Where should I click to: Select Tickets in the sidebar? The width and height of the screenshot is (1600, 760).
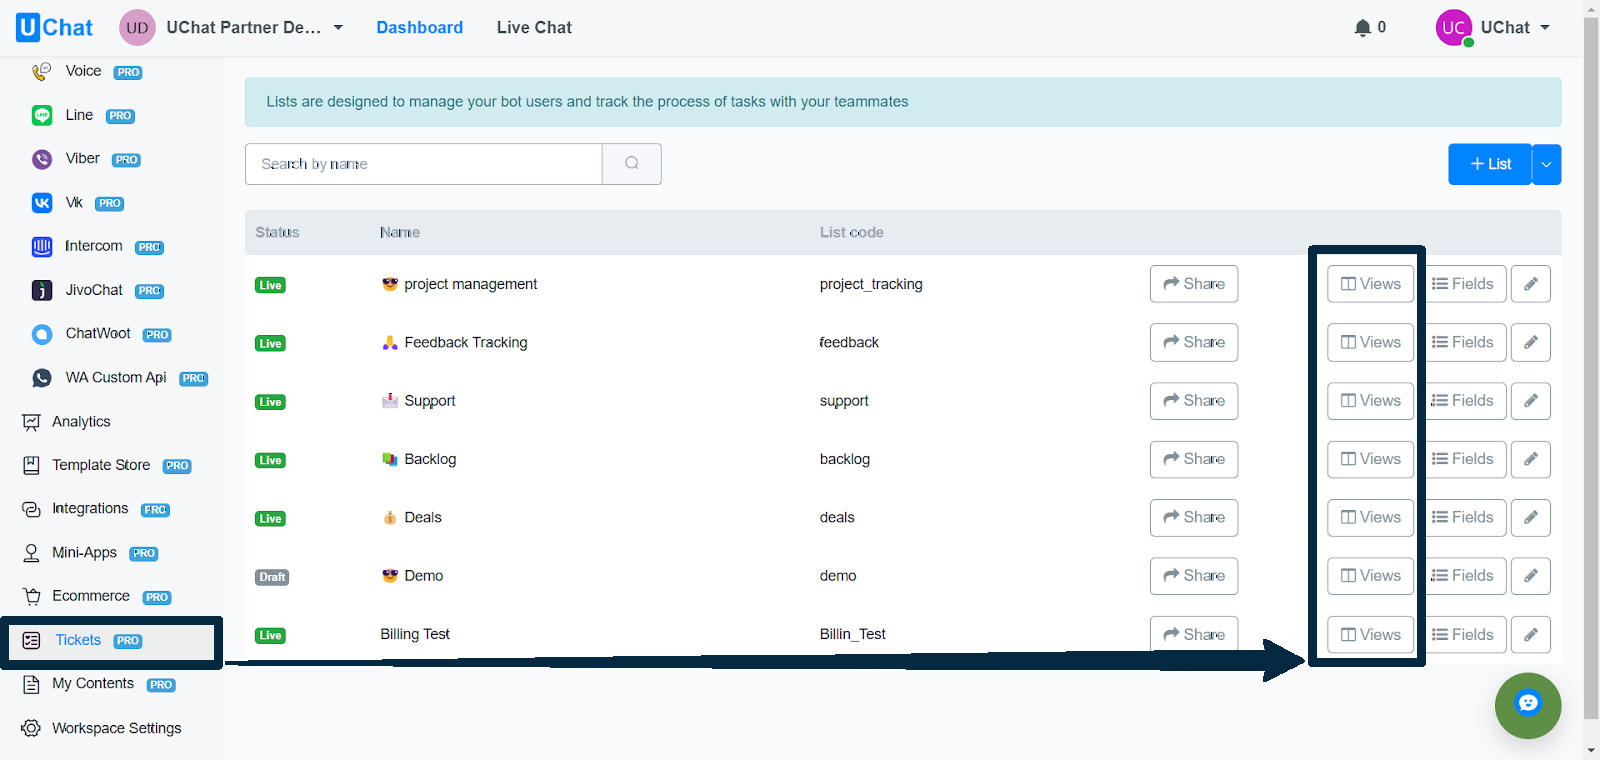tap(78, 640)
